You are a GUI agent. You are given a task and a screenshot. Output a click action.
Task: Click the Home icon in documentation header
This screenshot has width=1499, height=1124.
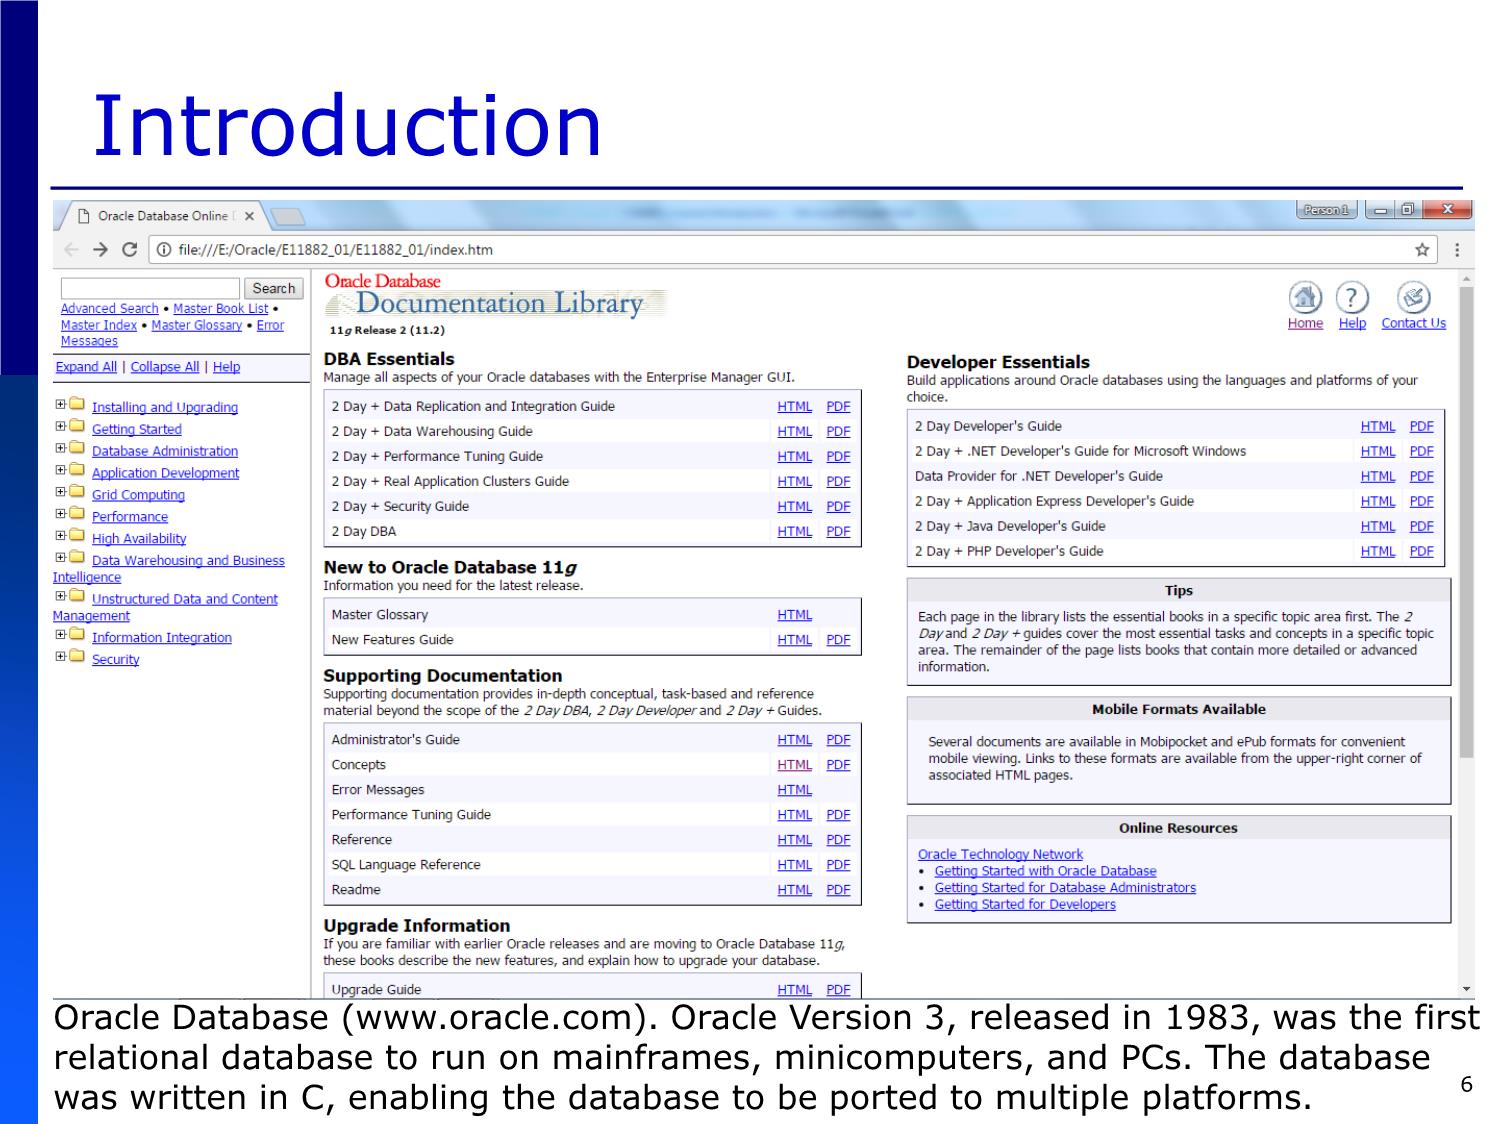pos(1305,298)
